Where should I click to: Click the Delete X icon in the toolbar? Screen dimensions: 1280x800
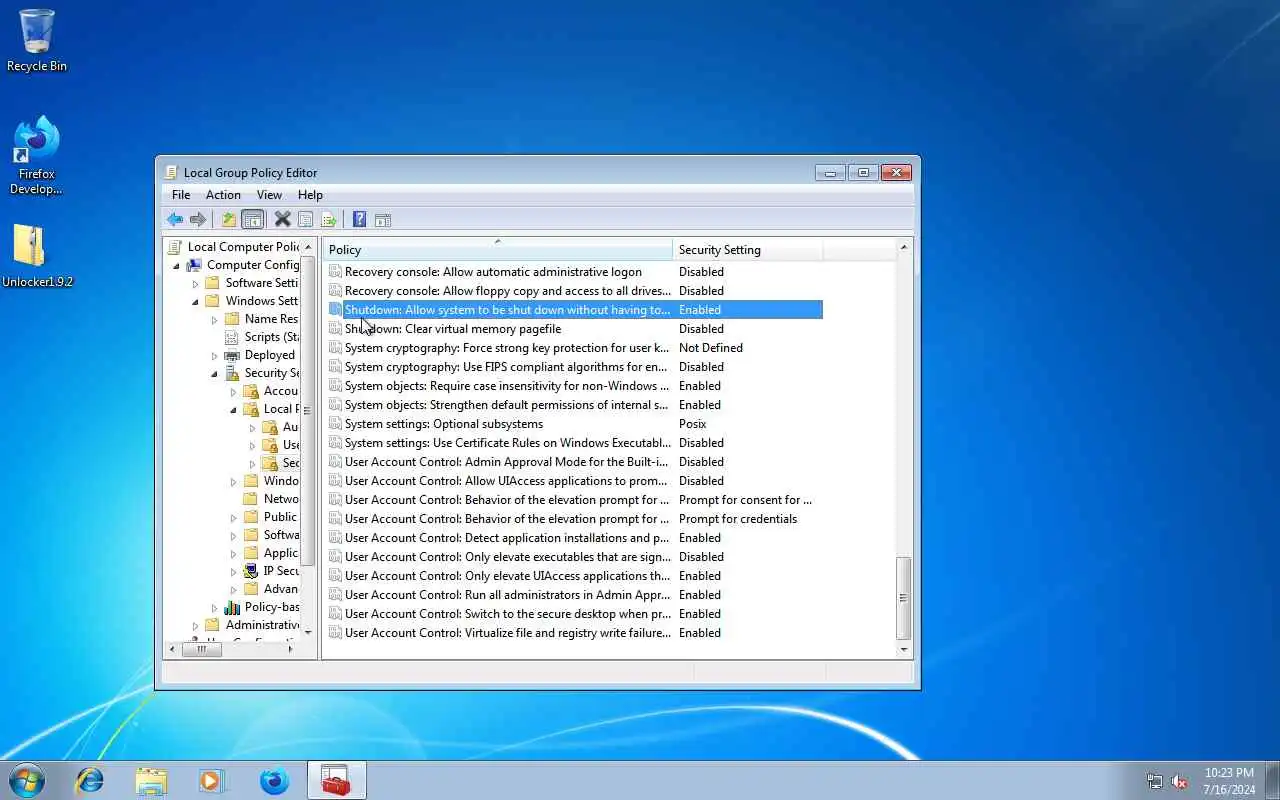[283, 219]
